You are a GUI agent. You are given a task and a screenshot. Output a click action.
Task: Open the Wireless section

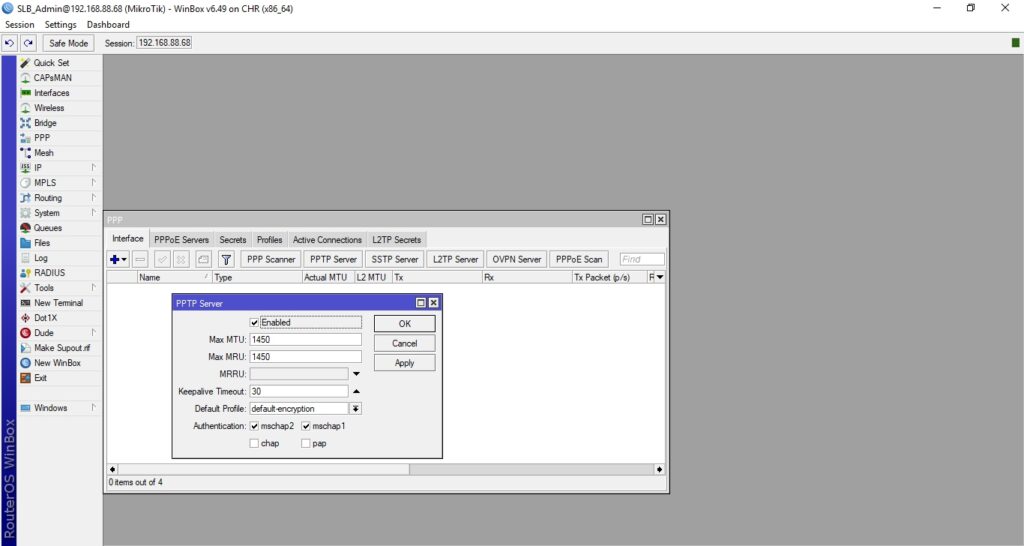click(49, 108)
